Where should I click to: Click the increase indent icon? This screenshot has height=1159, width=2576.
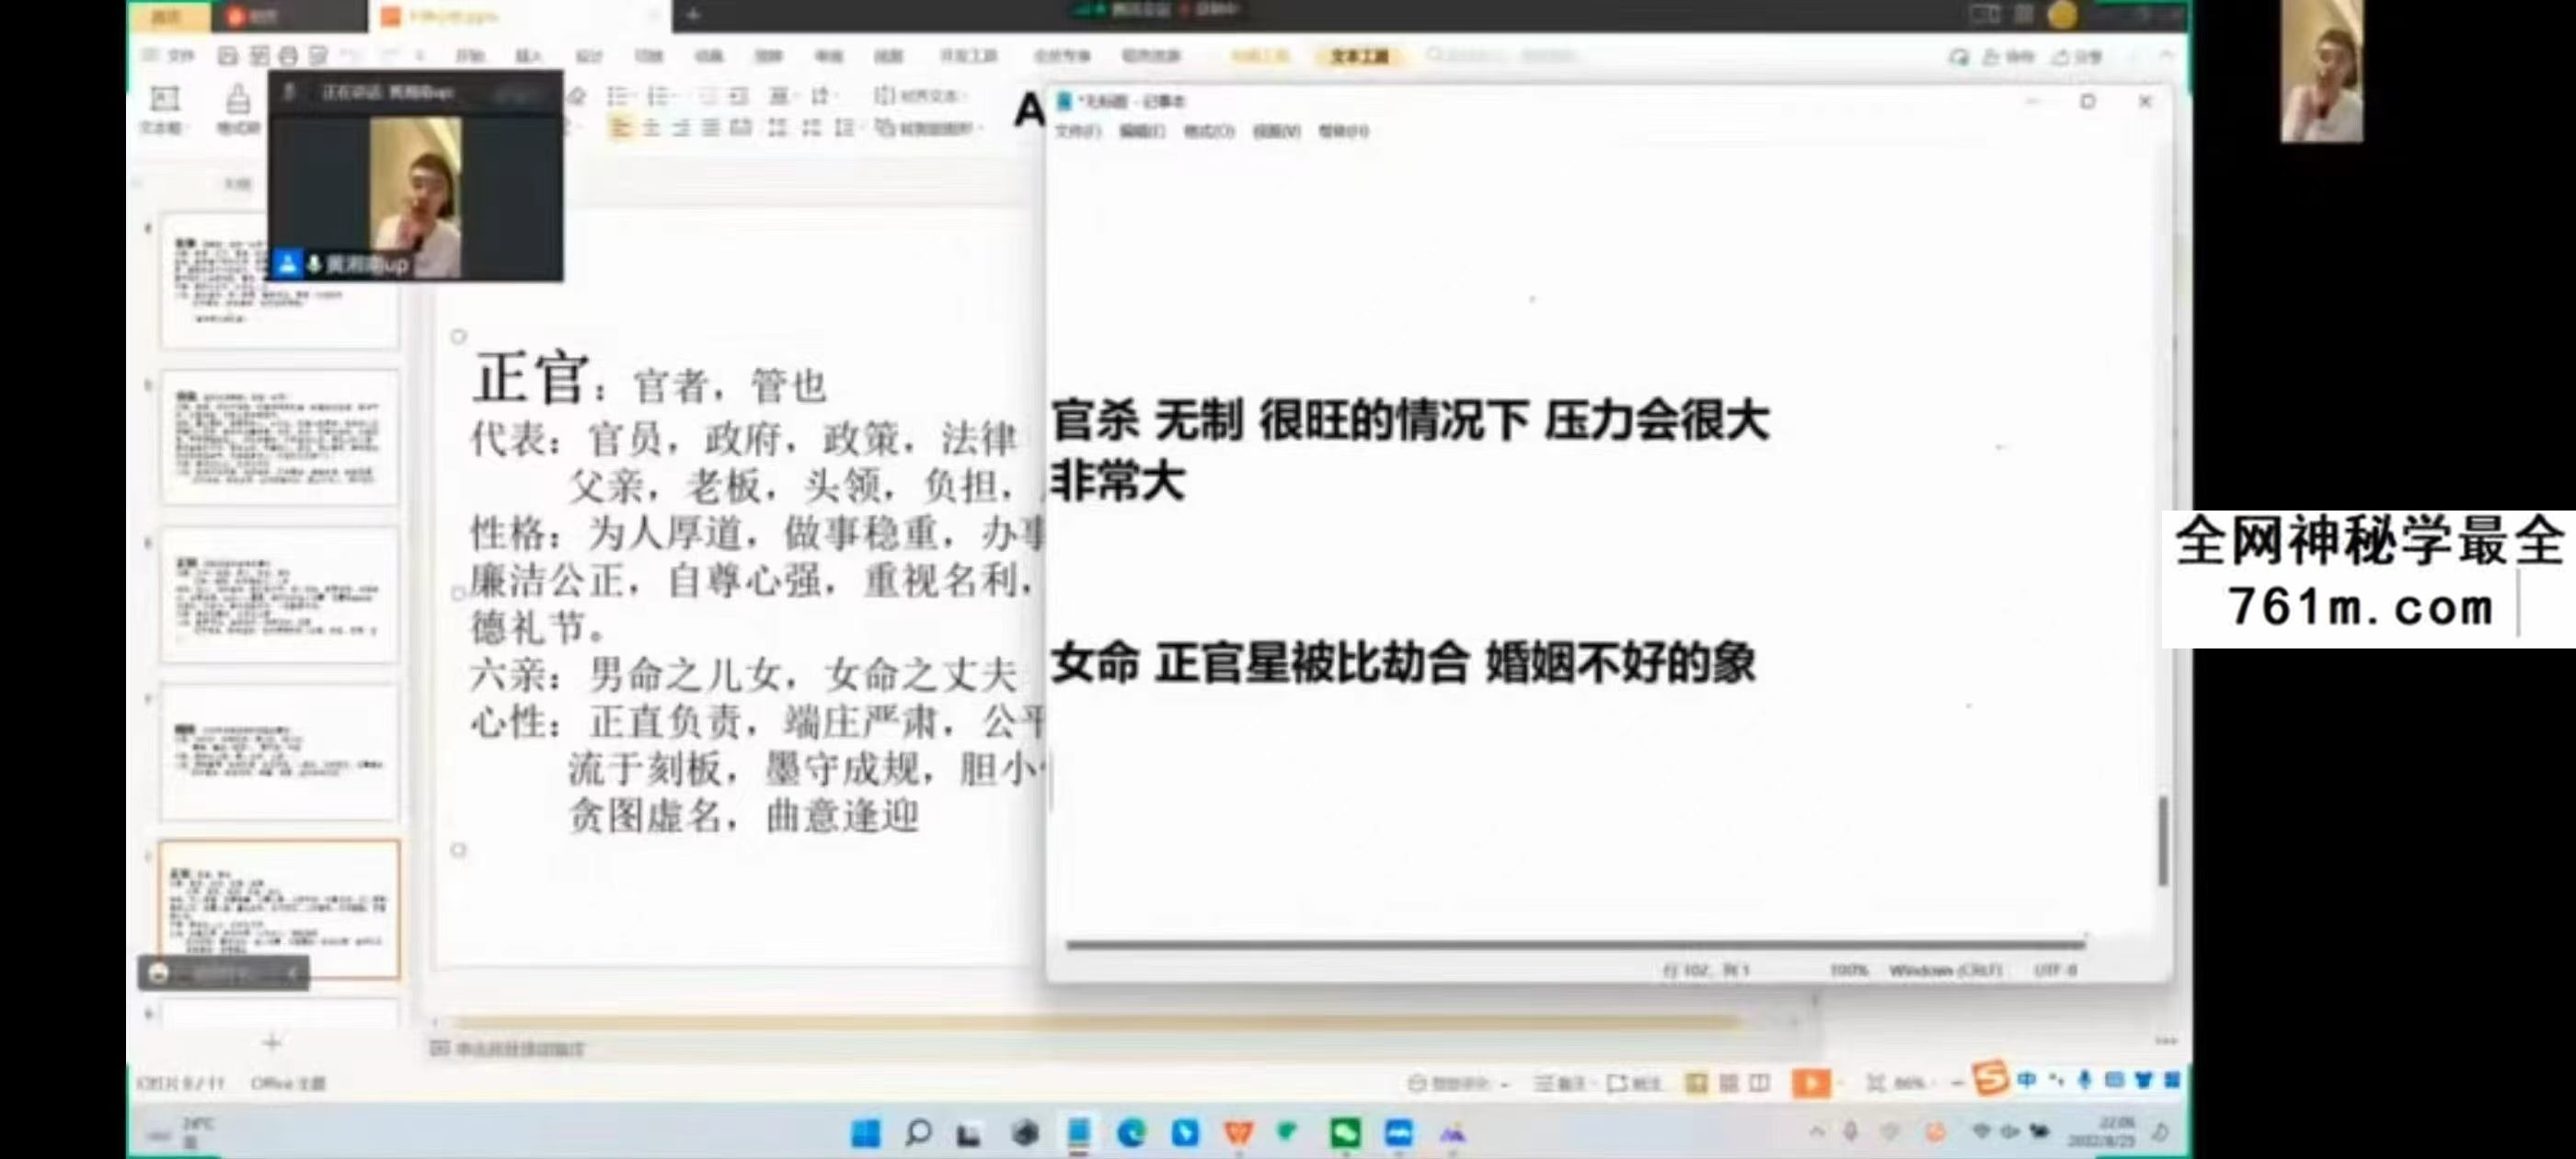(739, 96)
